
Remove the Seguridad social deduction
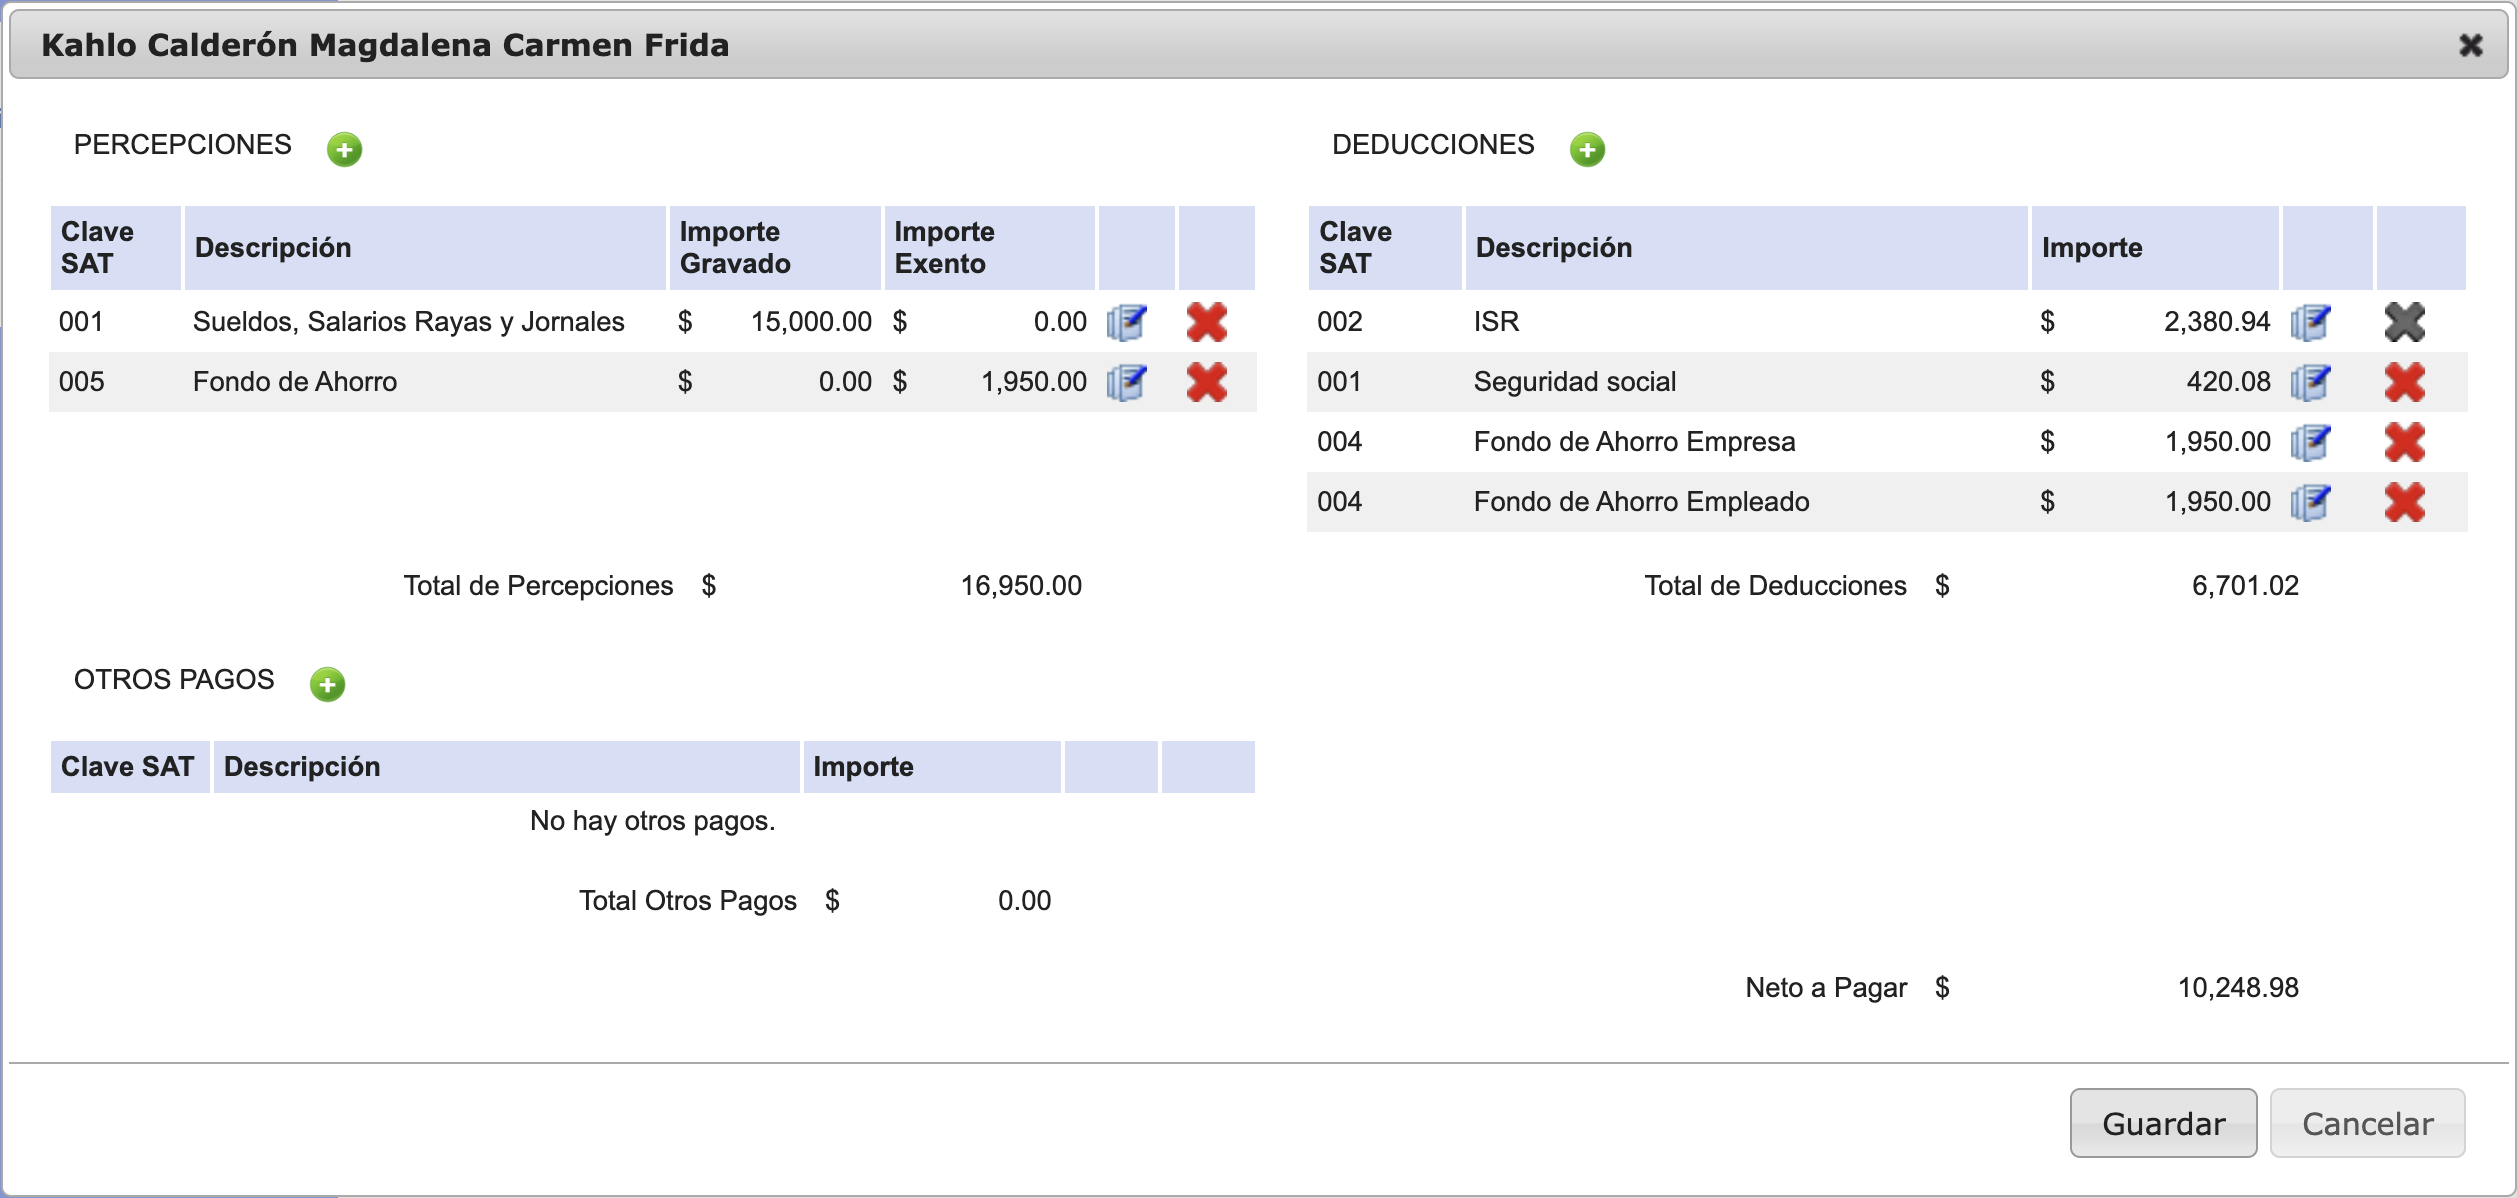[x=2404, y=382]
